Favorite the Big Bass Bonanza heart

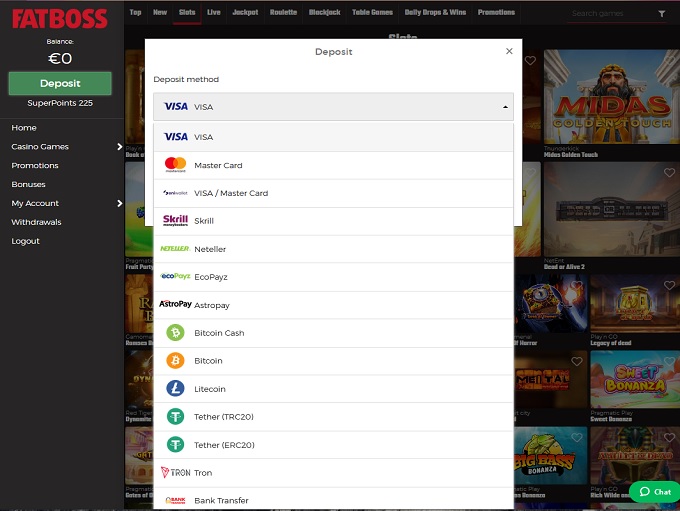pos(577,437)
